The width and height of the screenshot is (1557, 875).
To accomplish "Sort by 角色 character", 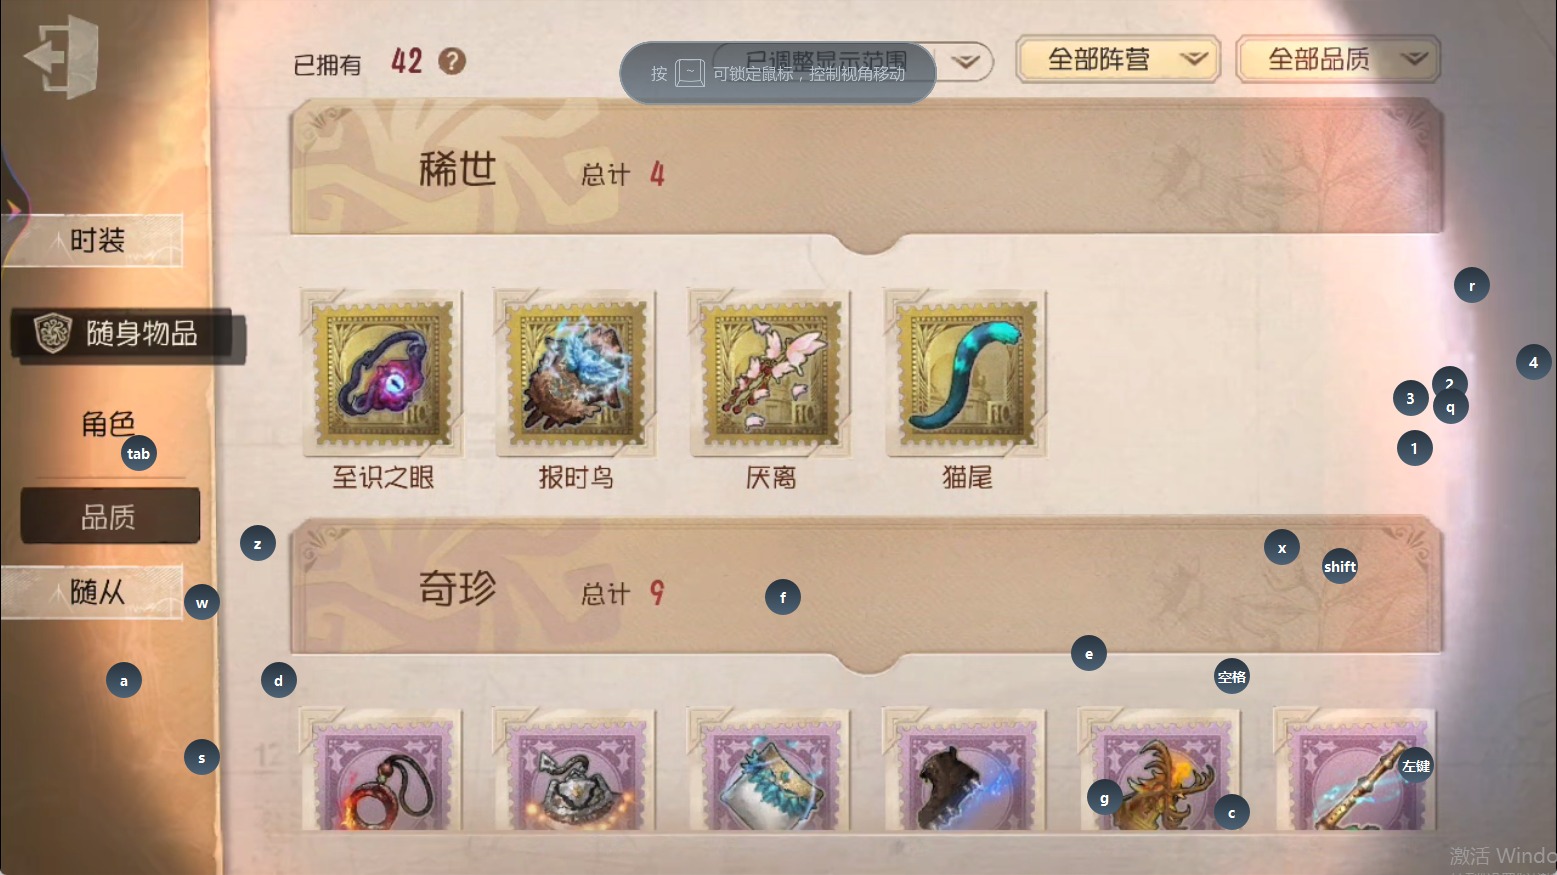I will point(108,424).
